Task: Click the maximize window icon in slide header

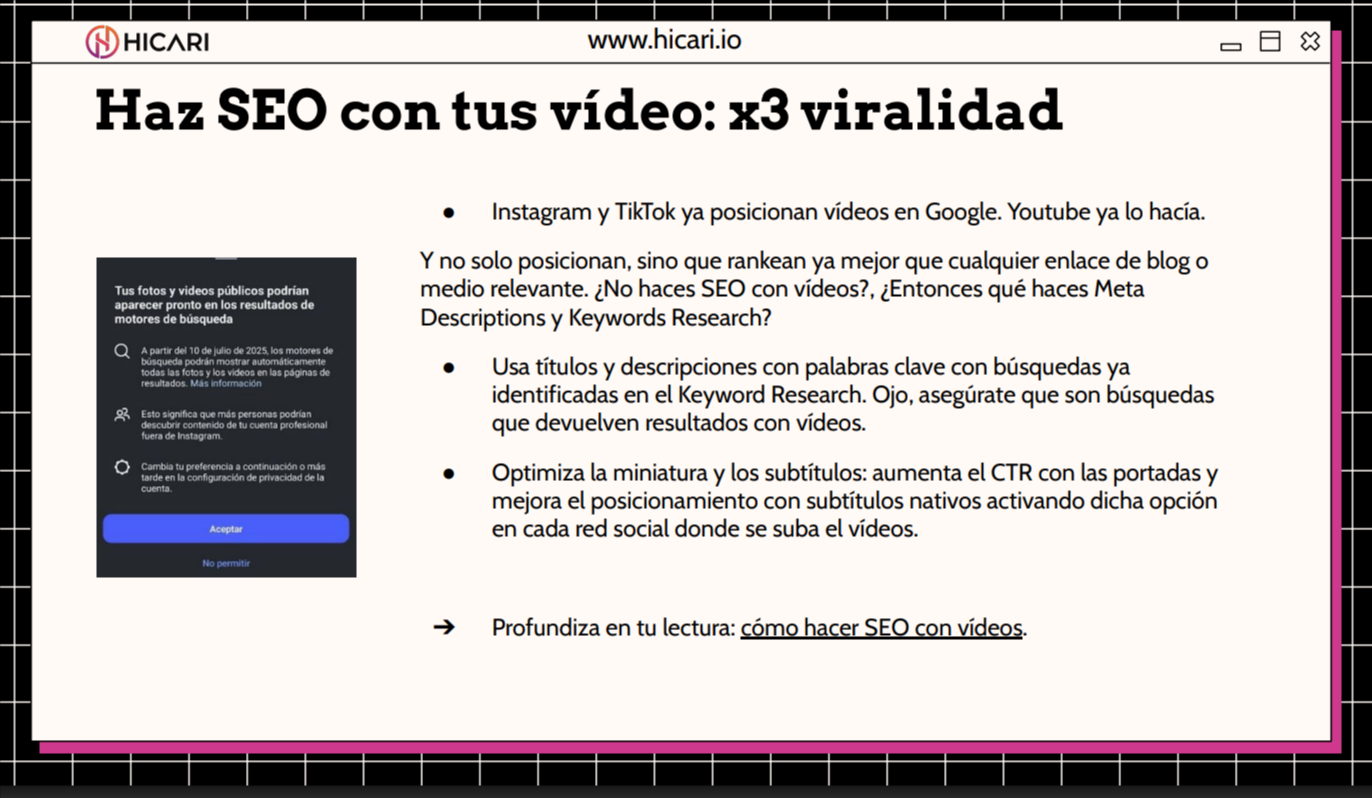Action: click(1270, 41)
